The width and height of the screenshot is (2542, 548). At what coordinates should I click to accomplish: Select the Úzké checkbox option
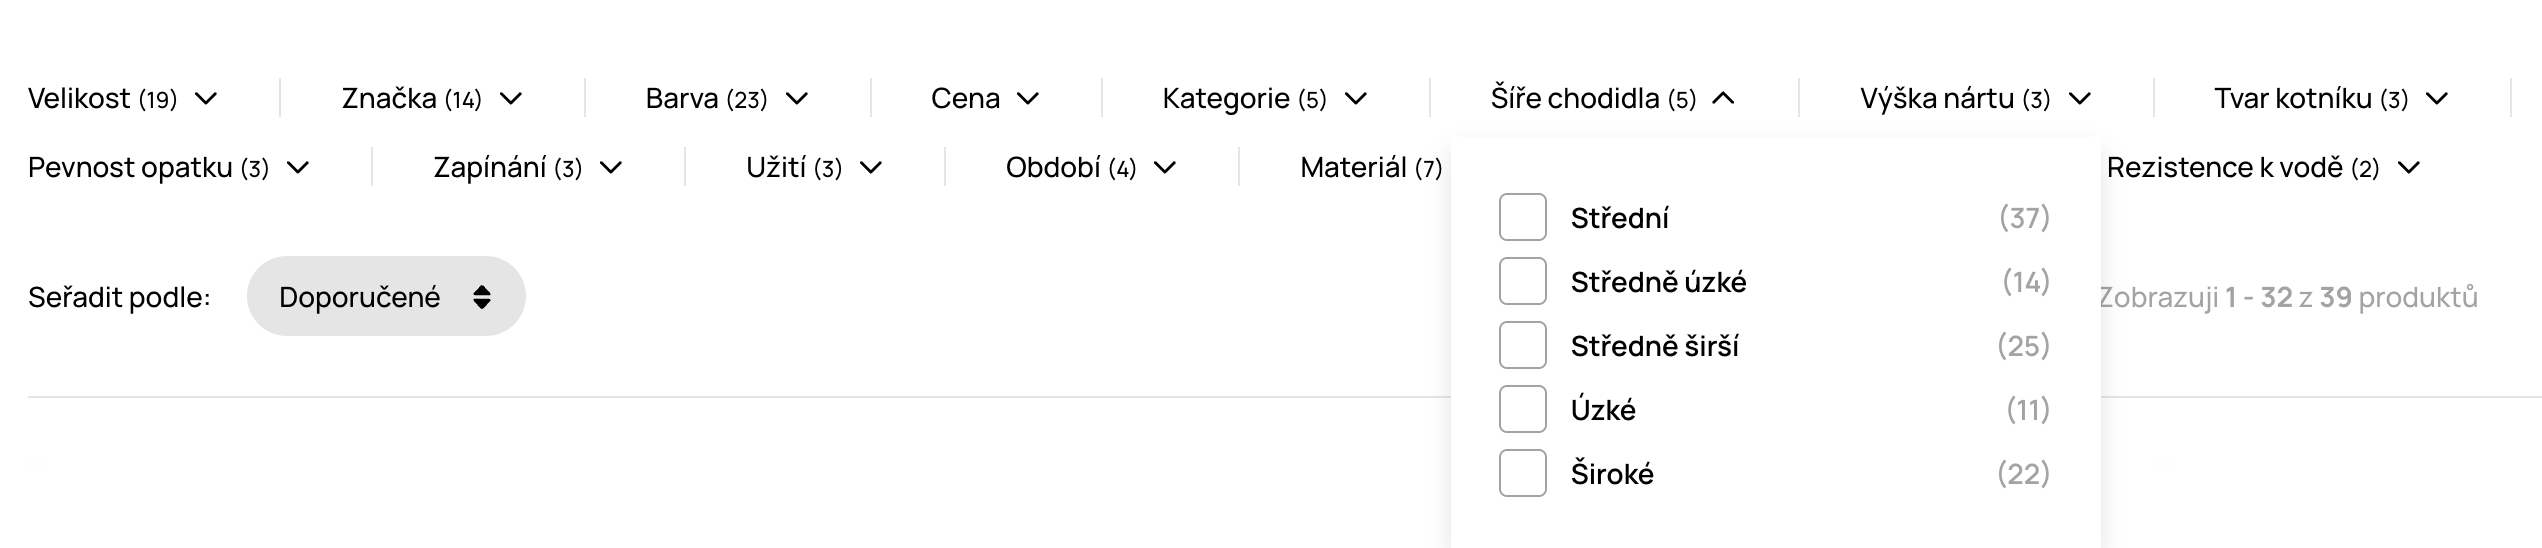coord(1522,409)
